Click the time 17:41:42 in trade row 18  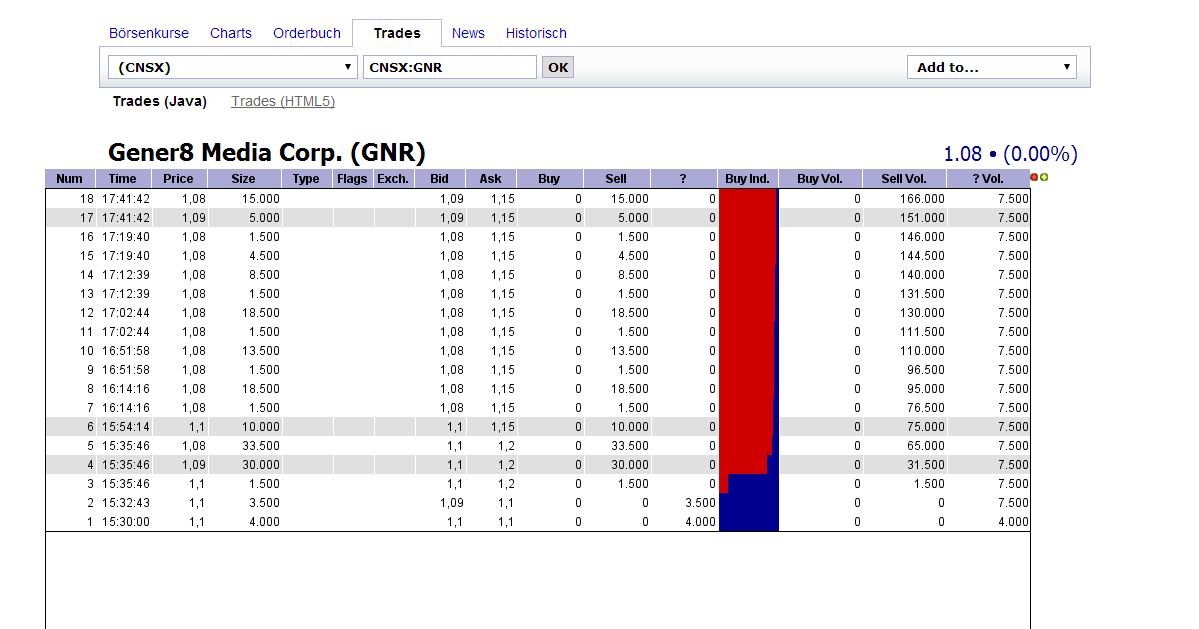click(126, 199)
